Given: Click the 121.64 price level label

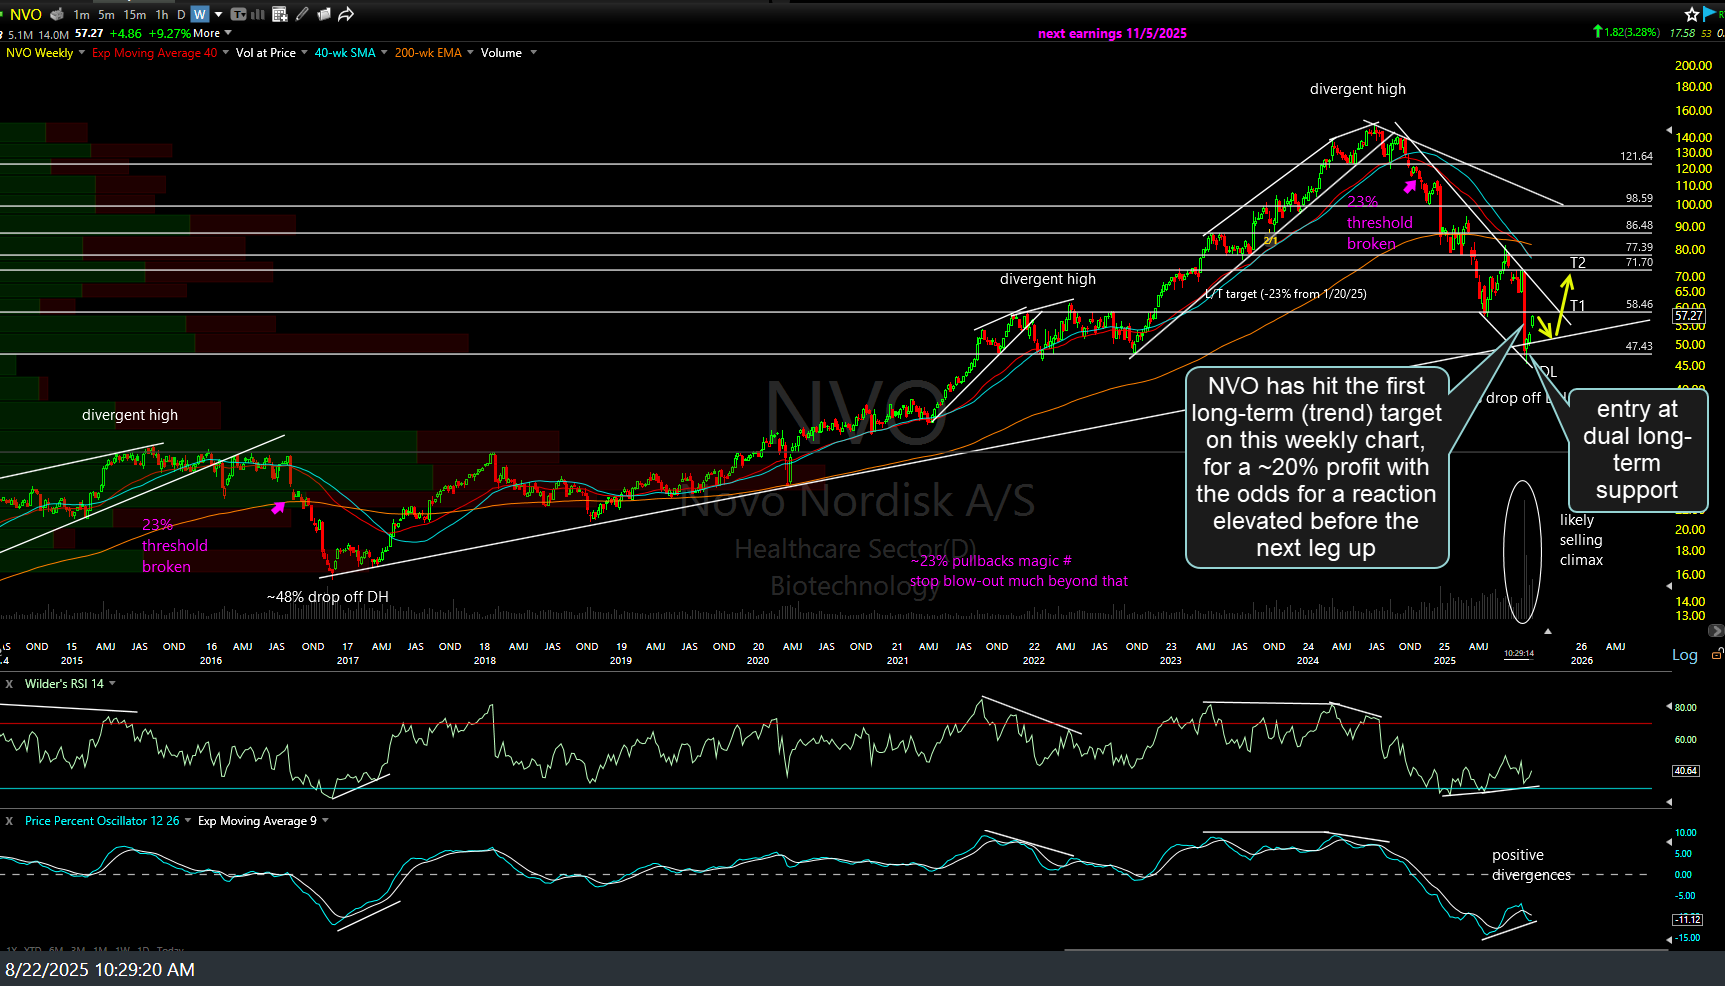Looking at the screenshot, I should coord(1636,157).
